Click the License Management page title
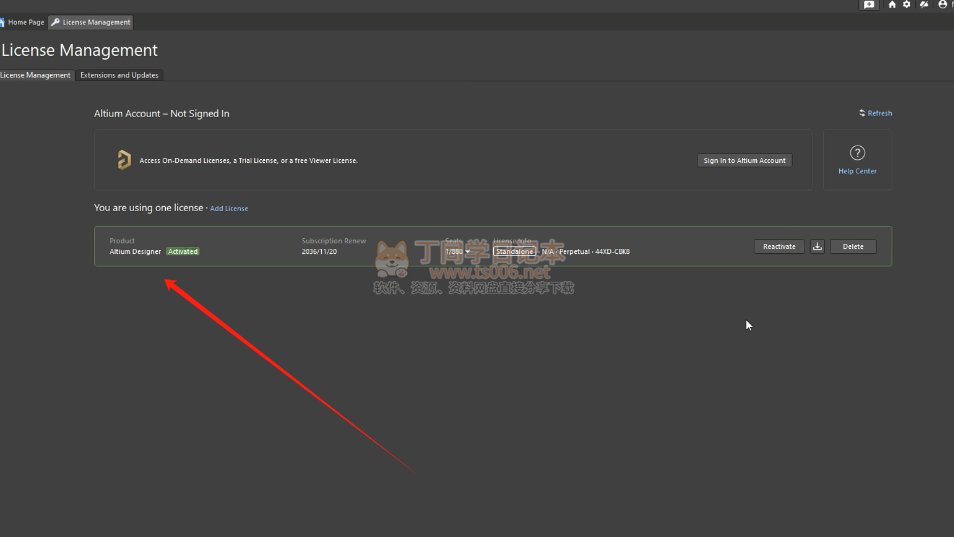This screenshot has width=954, height=537. pos(80,50)
